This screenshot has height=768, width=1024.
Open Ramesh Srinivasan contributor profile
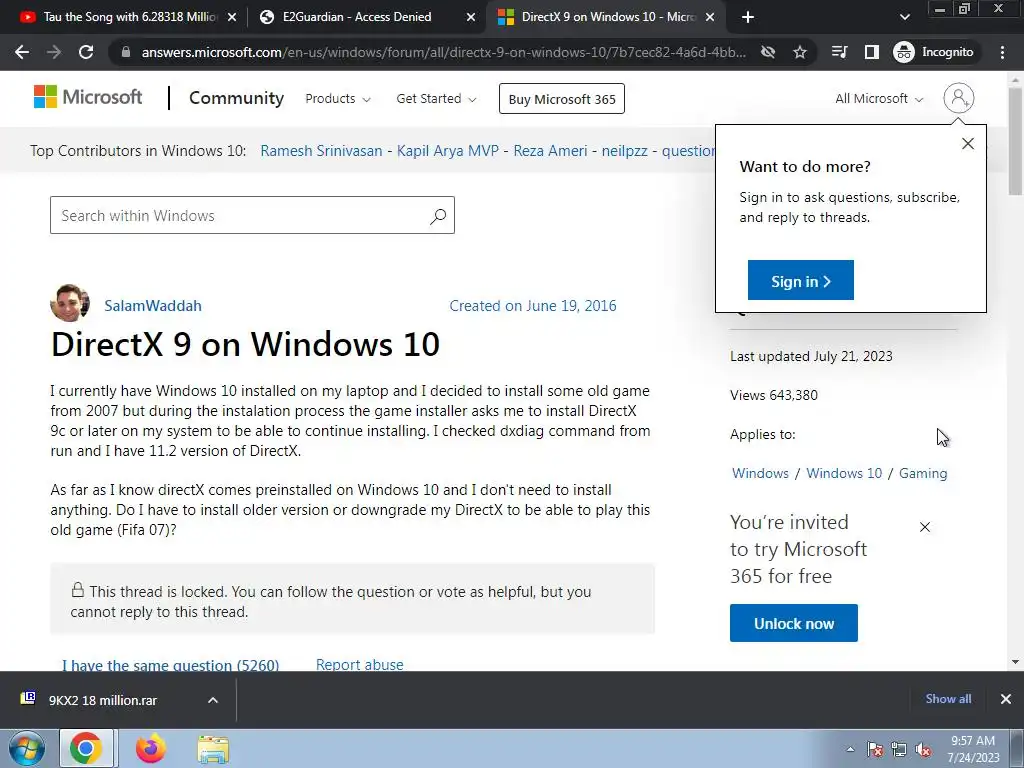[x=321, y=151]
